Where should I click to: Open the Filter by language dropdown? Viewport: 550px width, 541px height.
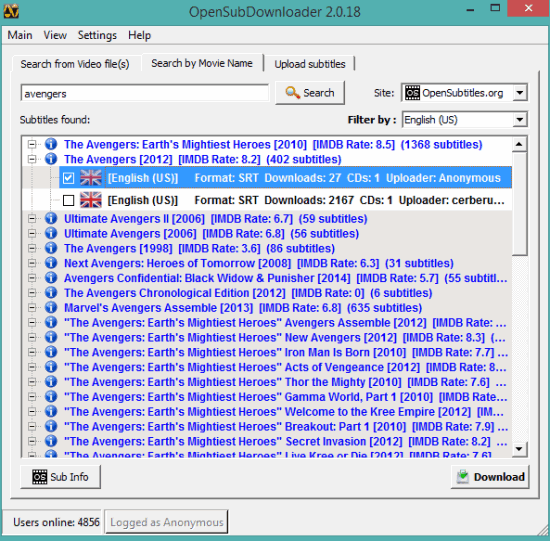[x=519, y=120]
